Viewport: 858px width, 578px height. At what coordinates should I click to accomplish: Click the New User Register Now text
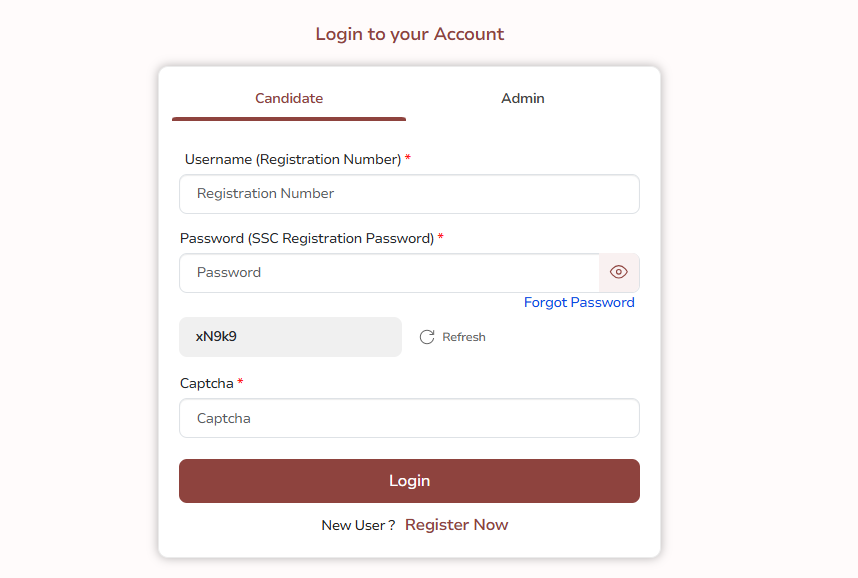click(456, 524)
